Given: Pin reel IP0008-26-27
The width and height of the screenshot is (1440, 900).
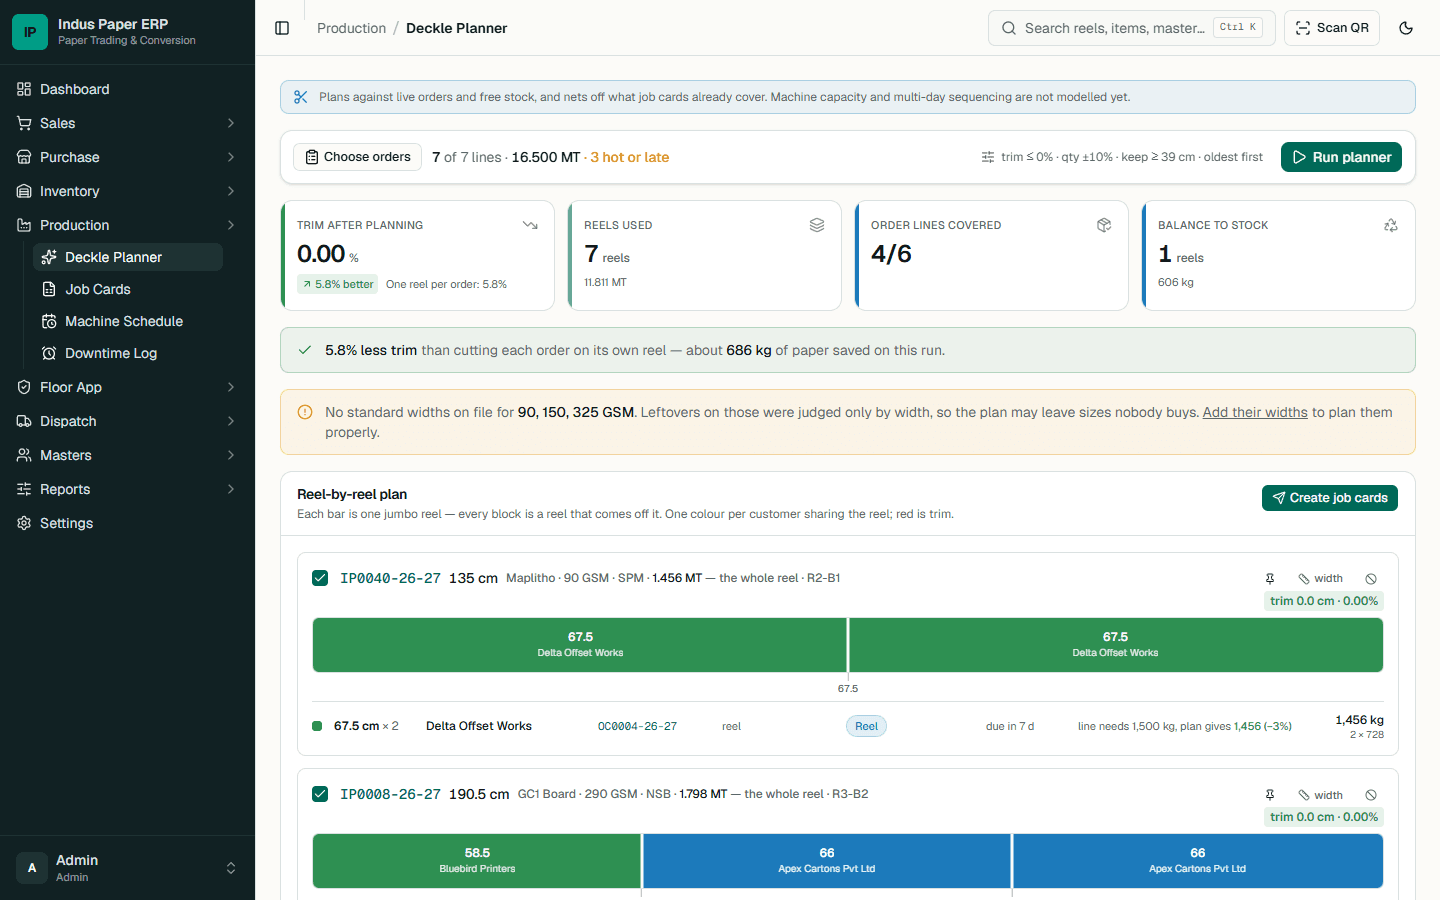Looking at the screenshot, I should 1270,795.
